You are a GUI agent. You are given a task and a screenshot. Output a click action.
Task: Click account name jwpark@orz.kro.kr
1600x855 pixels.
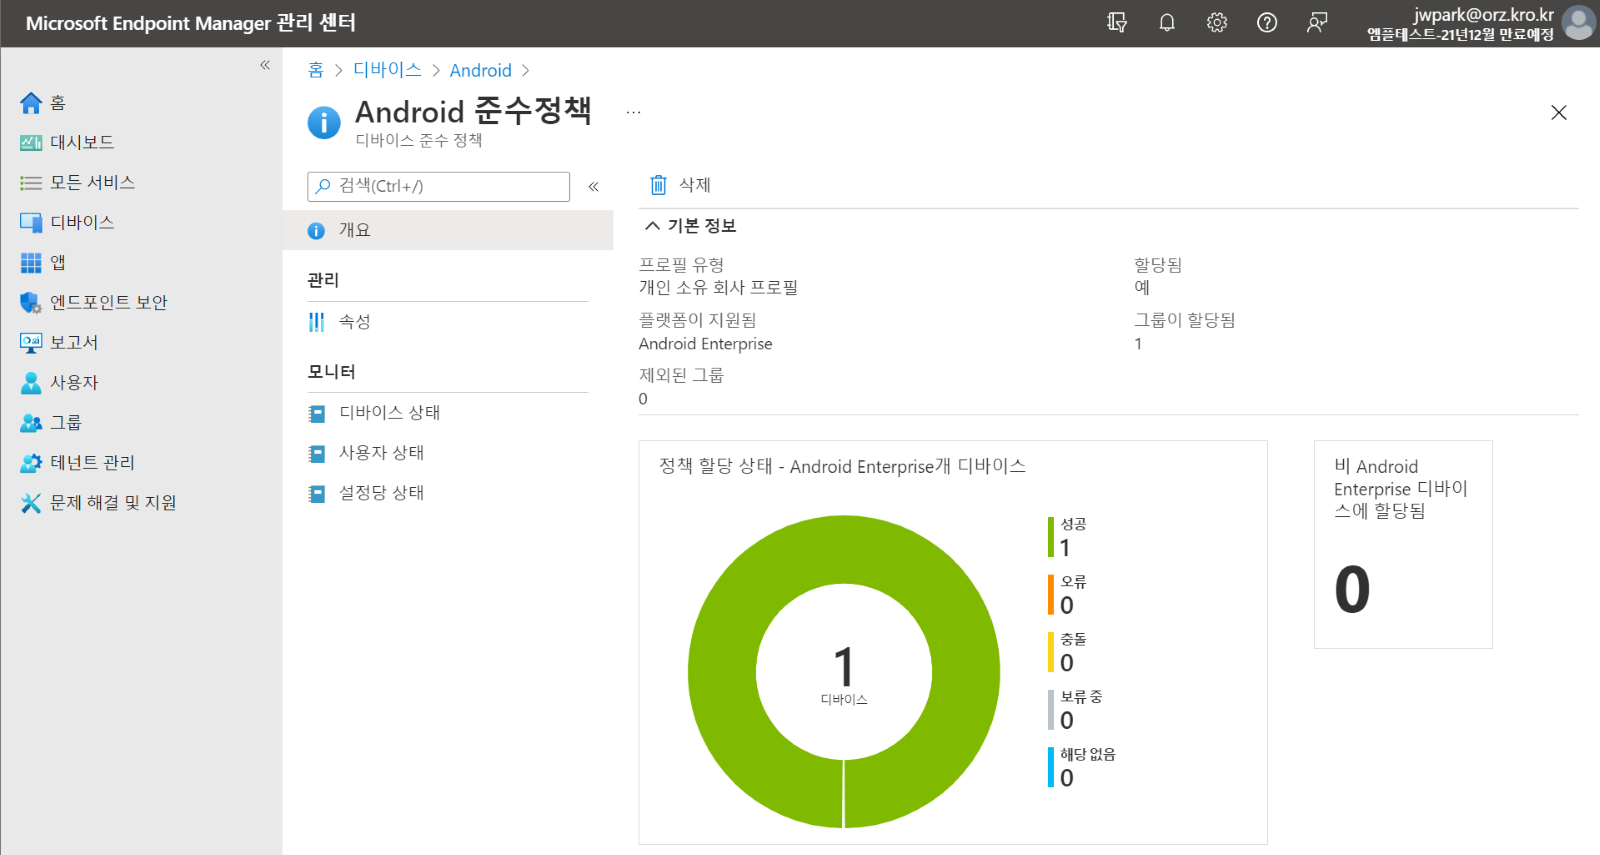1483,14
